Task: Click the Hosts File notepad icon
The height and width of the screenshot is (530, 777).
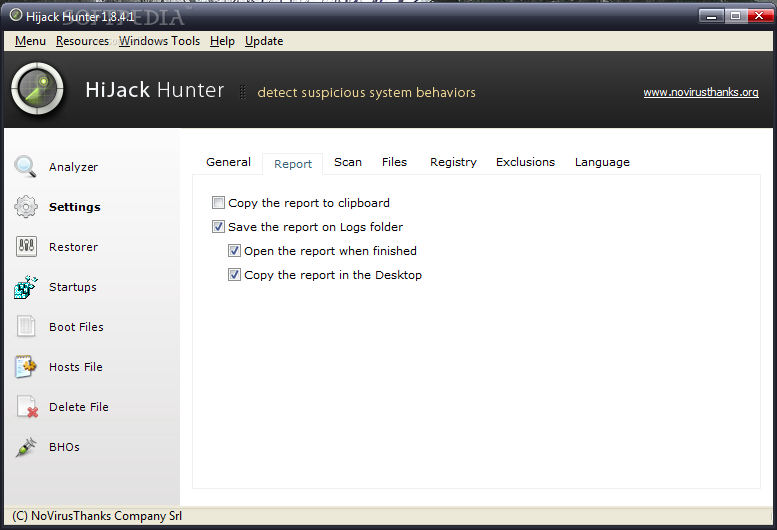Action: 26,367
